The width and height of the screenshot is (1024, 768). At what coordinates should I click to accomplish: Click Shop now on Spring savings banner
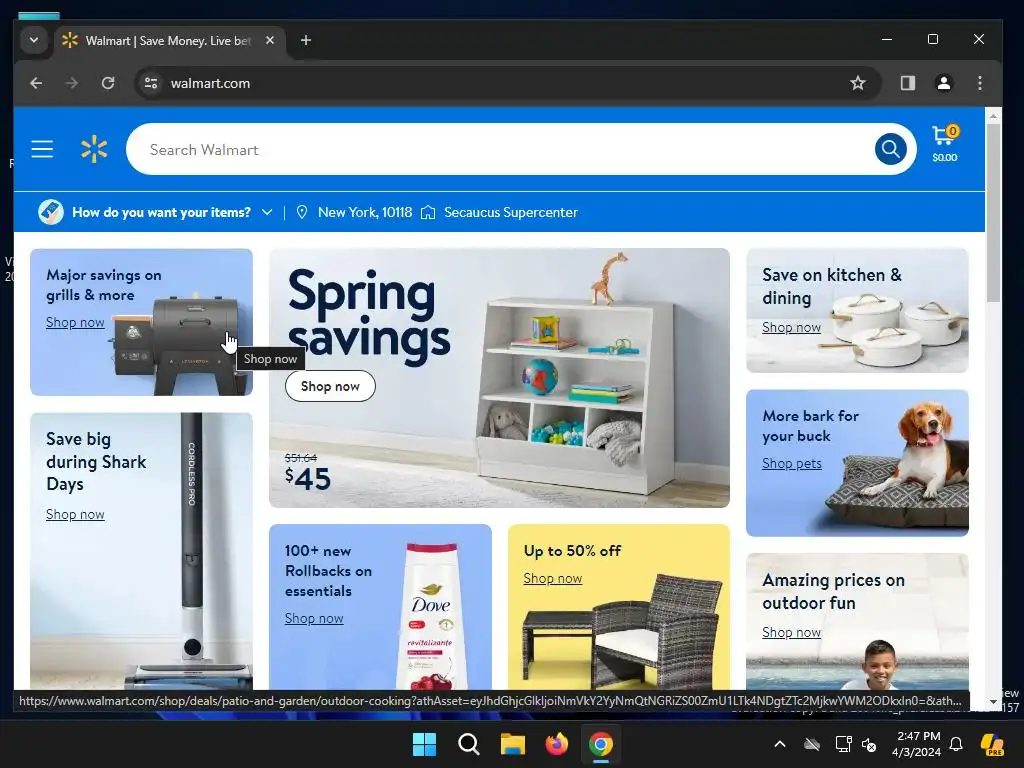330,386
